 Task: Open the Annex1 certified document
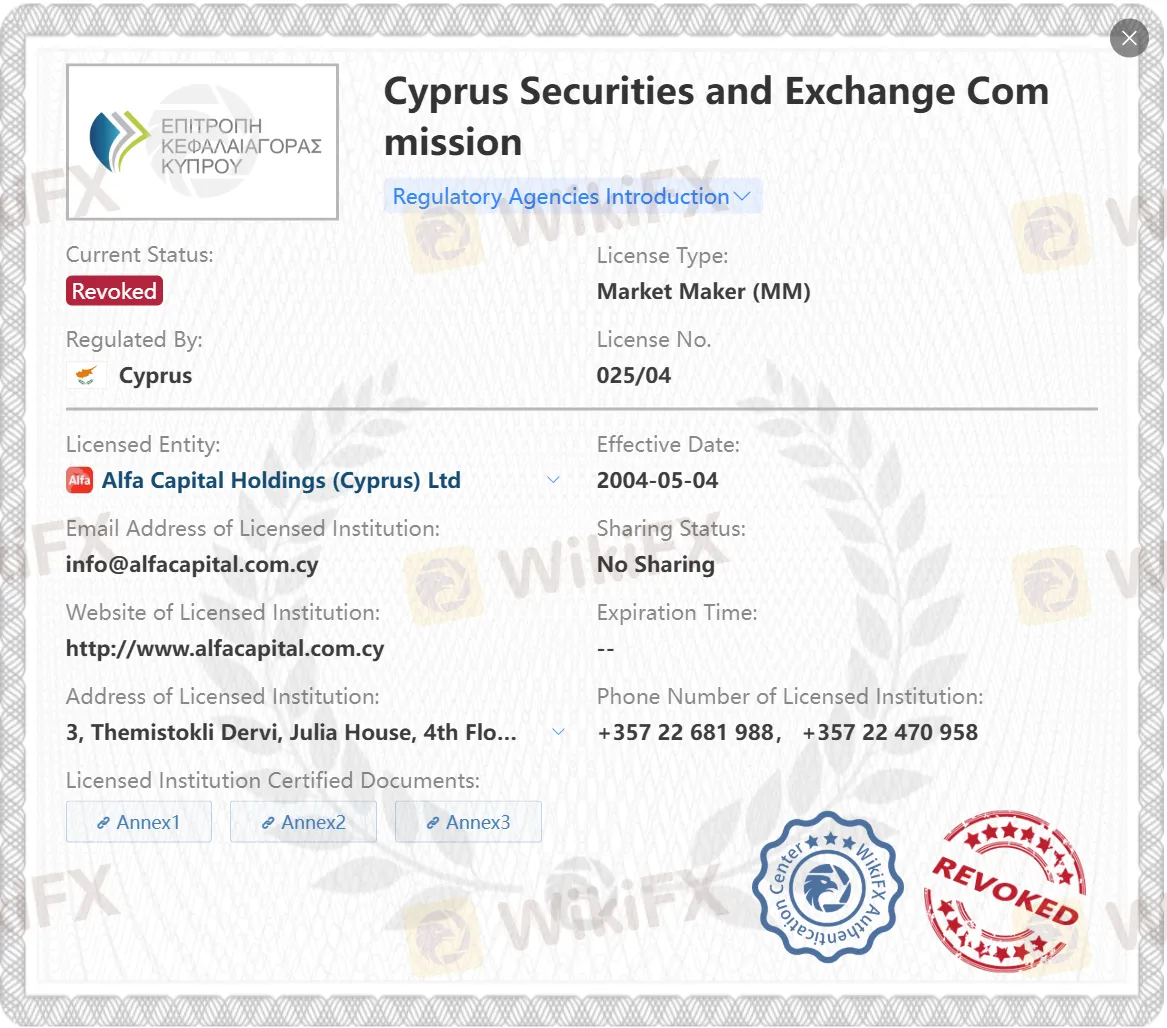click(x=138, y=822)
